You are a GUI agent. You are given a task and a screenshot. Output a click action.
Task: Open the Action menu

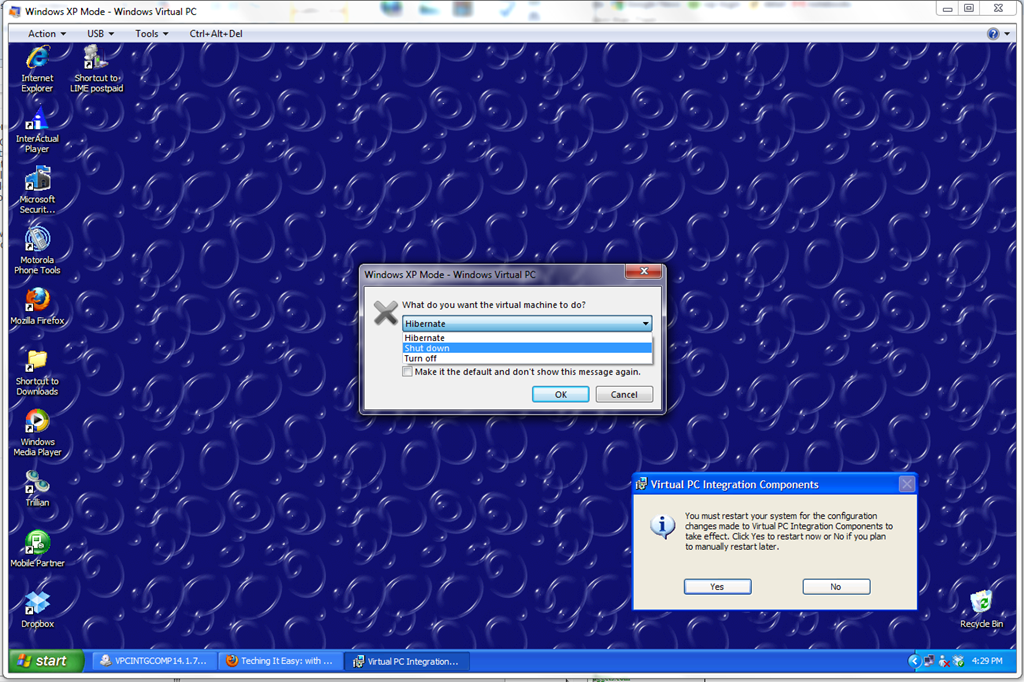tap(46, 34)
